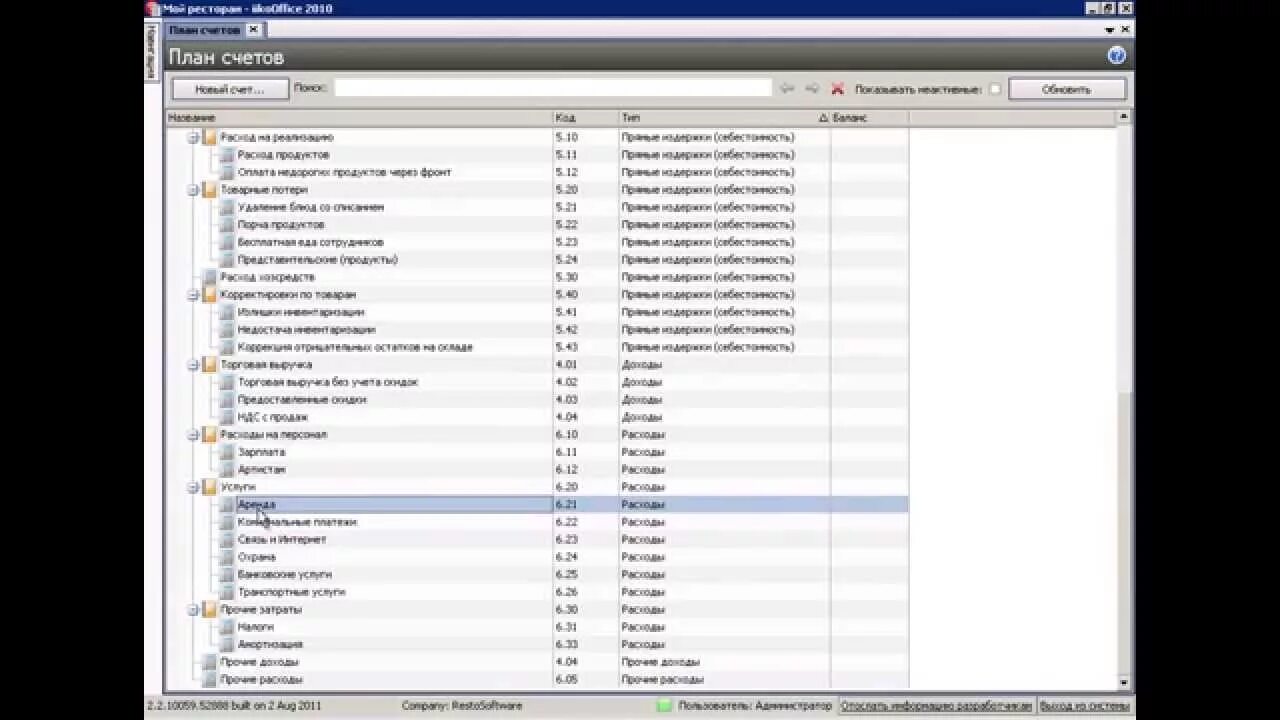
Task: Toggle the Показывать неактивные checkbox
Action: click(x=995, y=89)
